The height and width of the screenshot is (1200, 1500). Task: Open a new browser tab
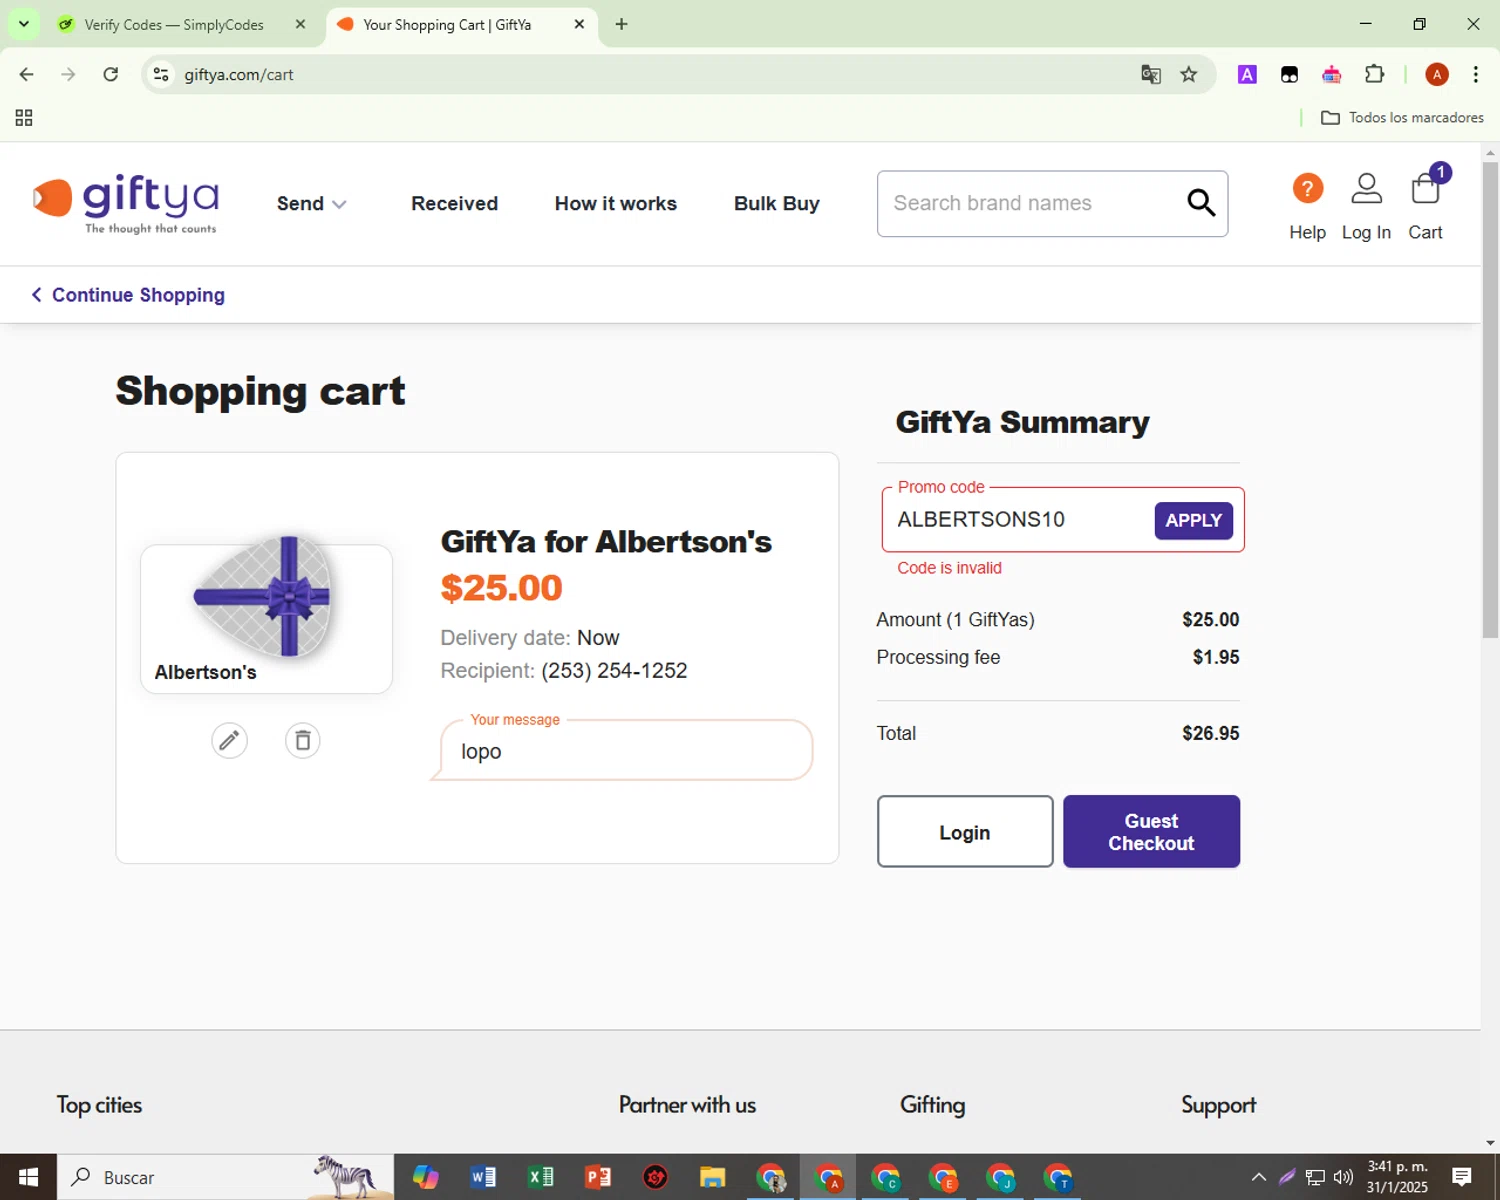622,24
